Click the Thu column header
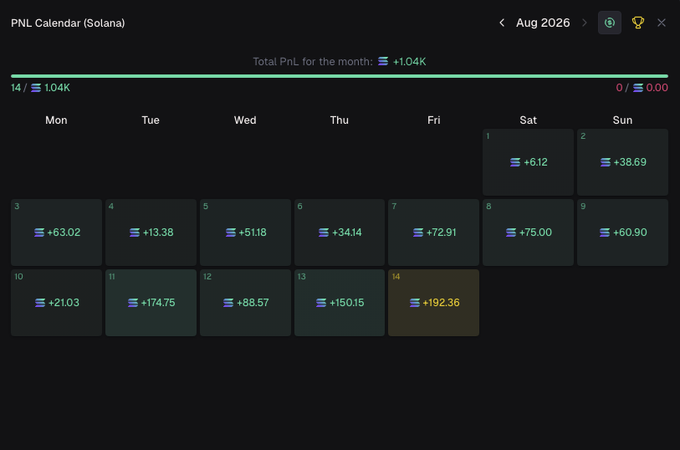The height and width of the screenshot is (450, 680). [x=339, y=120]
